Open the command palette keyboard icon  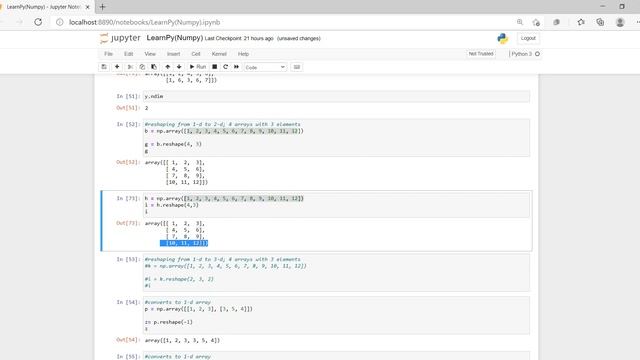[x=297, y=67]
